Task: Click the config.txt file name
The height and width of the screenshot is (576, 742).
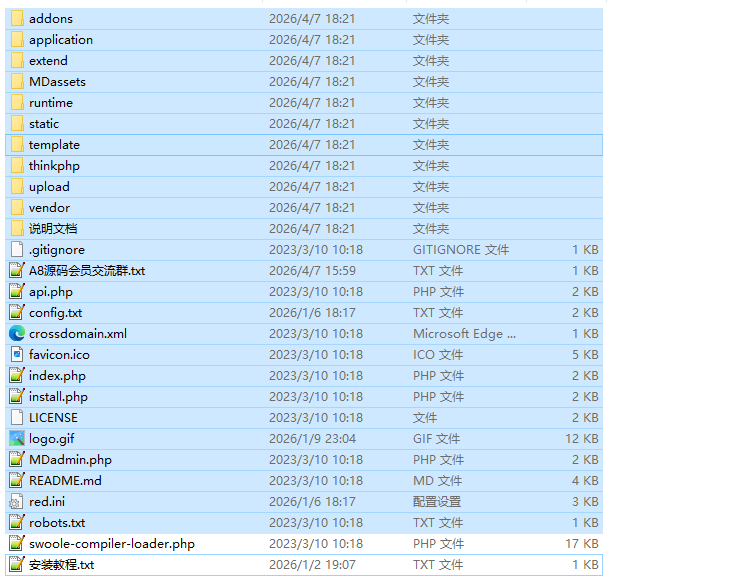Action: tap(56, 312)
